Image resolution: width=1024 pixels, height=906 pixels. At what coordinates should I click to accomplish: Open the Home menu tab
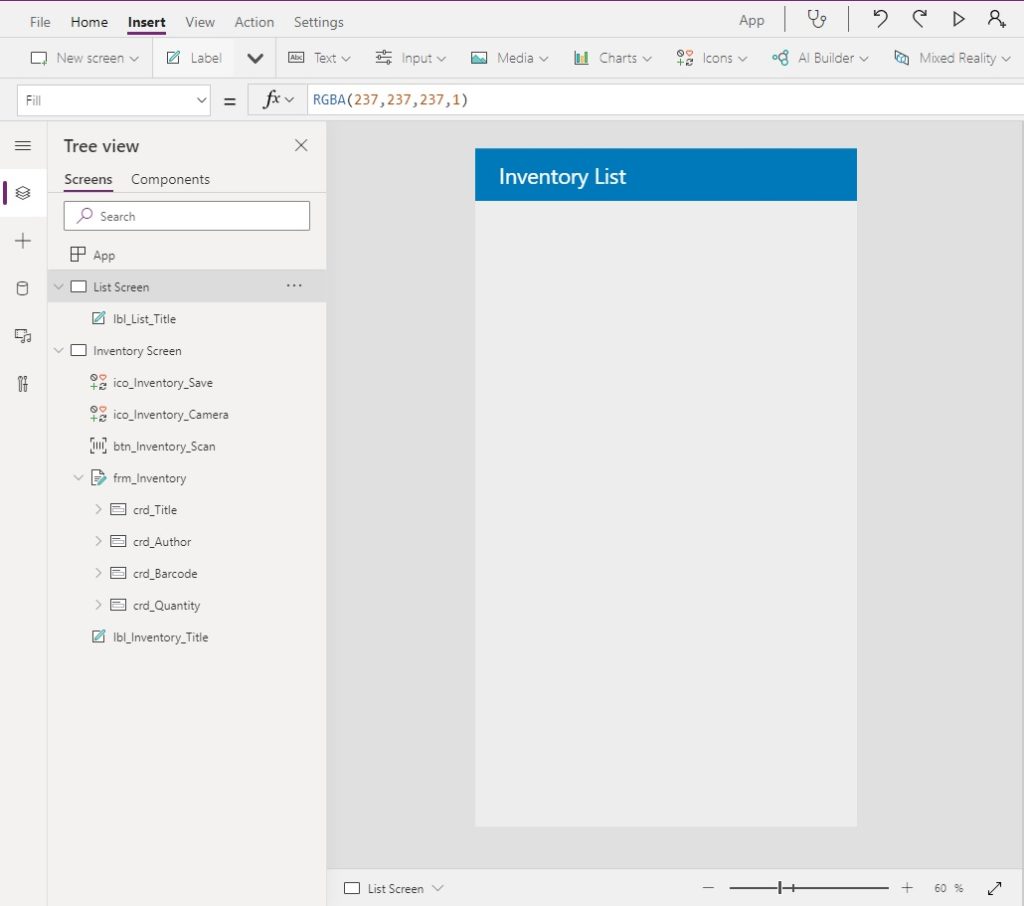pos(89,22)
